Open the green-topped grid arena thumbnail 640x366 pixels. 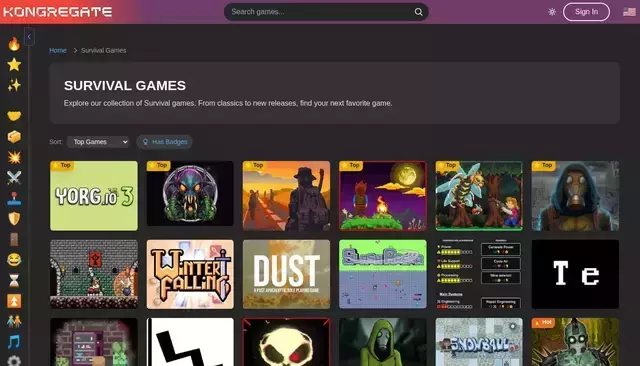(383, 274)
